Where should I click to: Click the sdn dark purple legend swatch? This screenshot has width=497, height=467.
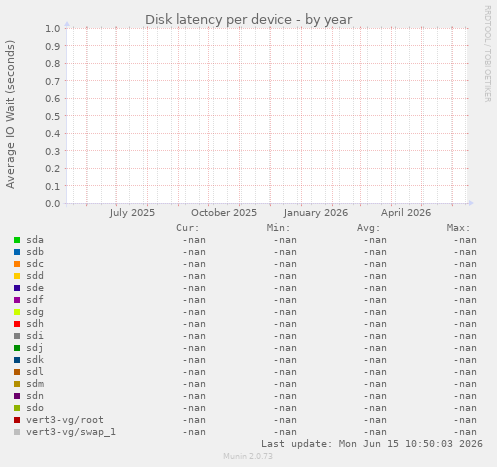17,396
